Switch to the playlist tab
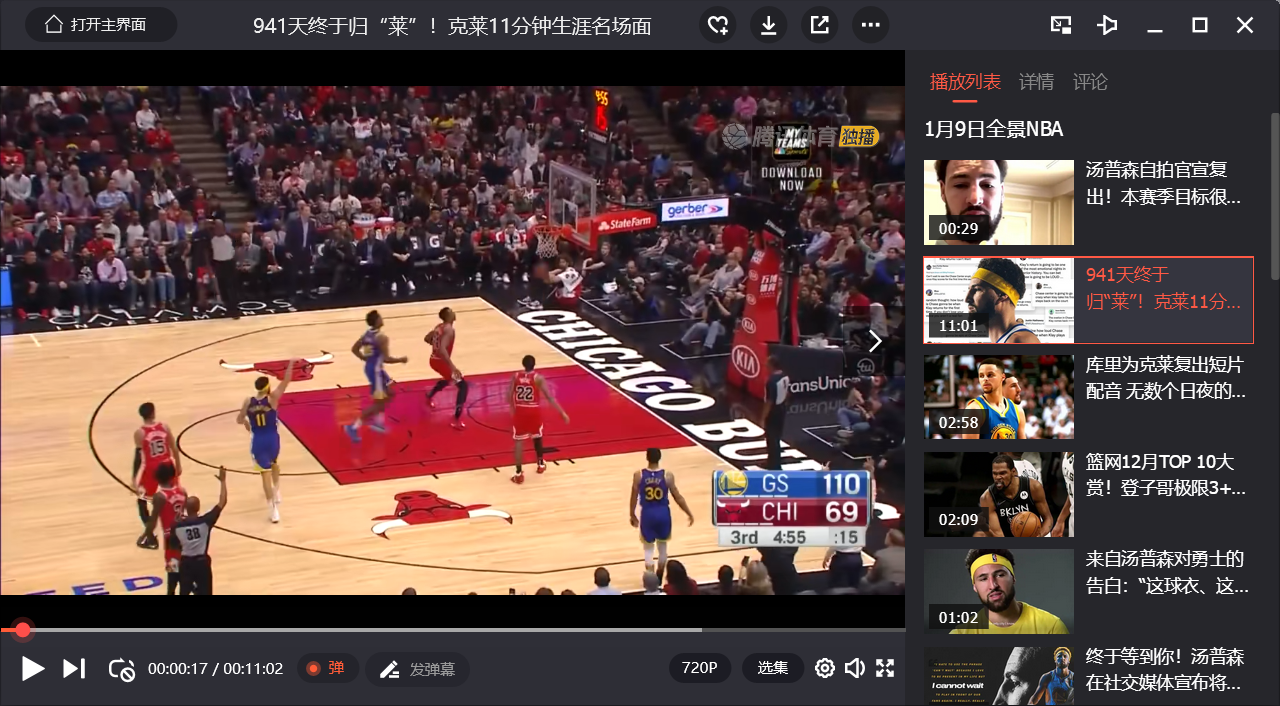This screenshot has width=1280, height=706. (965, 82)
